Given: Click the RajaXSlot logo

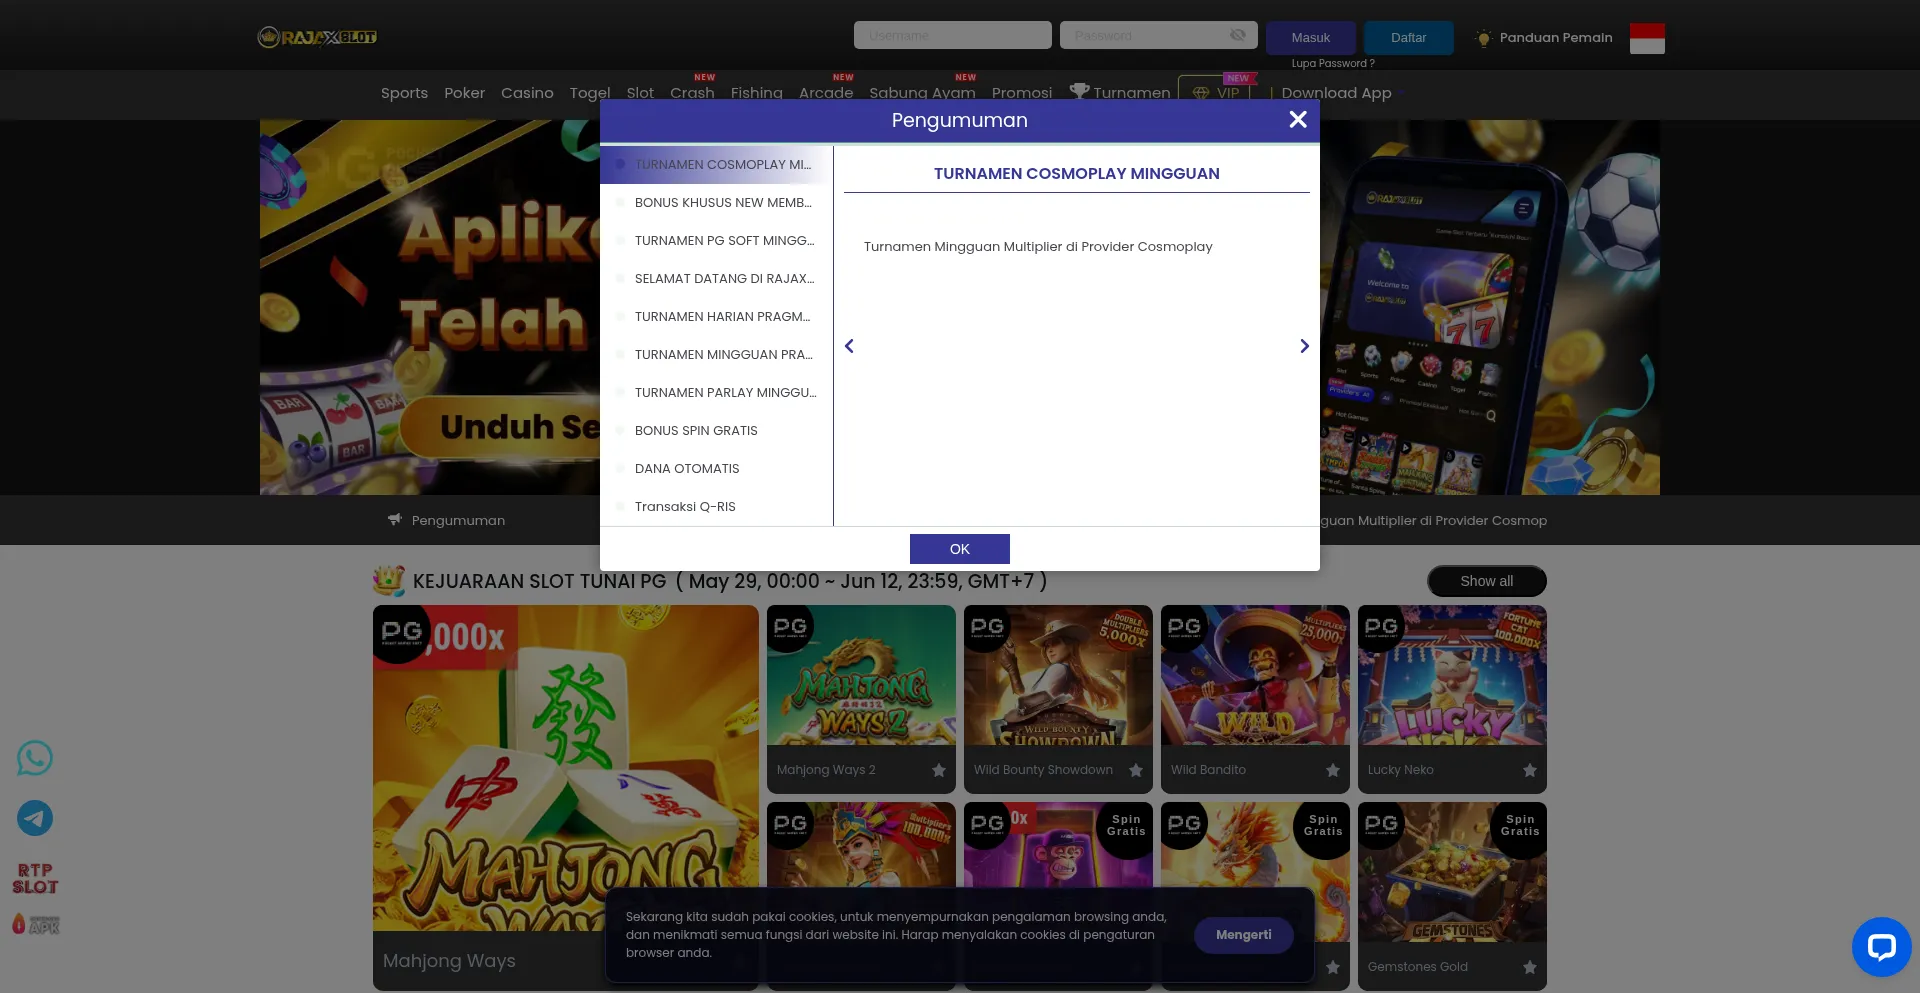Looking at the screenshot, I should [317, 37].
